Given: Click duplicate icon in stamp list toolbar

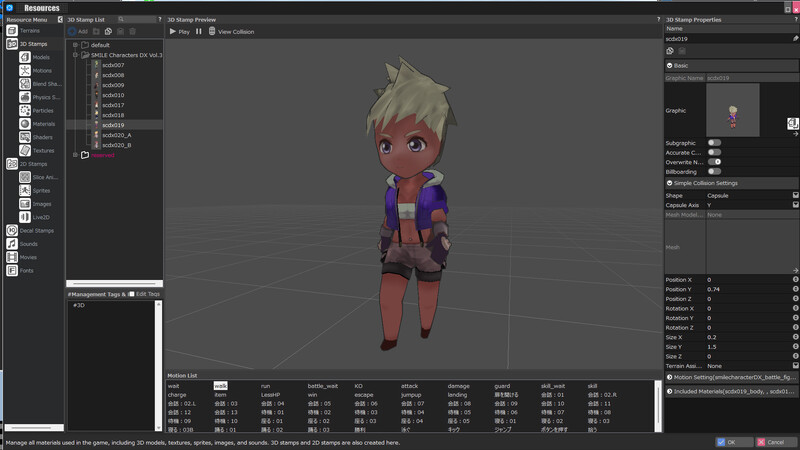Looking at the screenshot, I should point(108,31).
